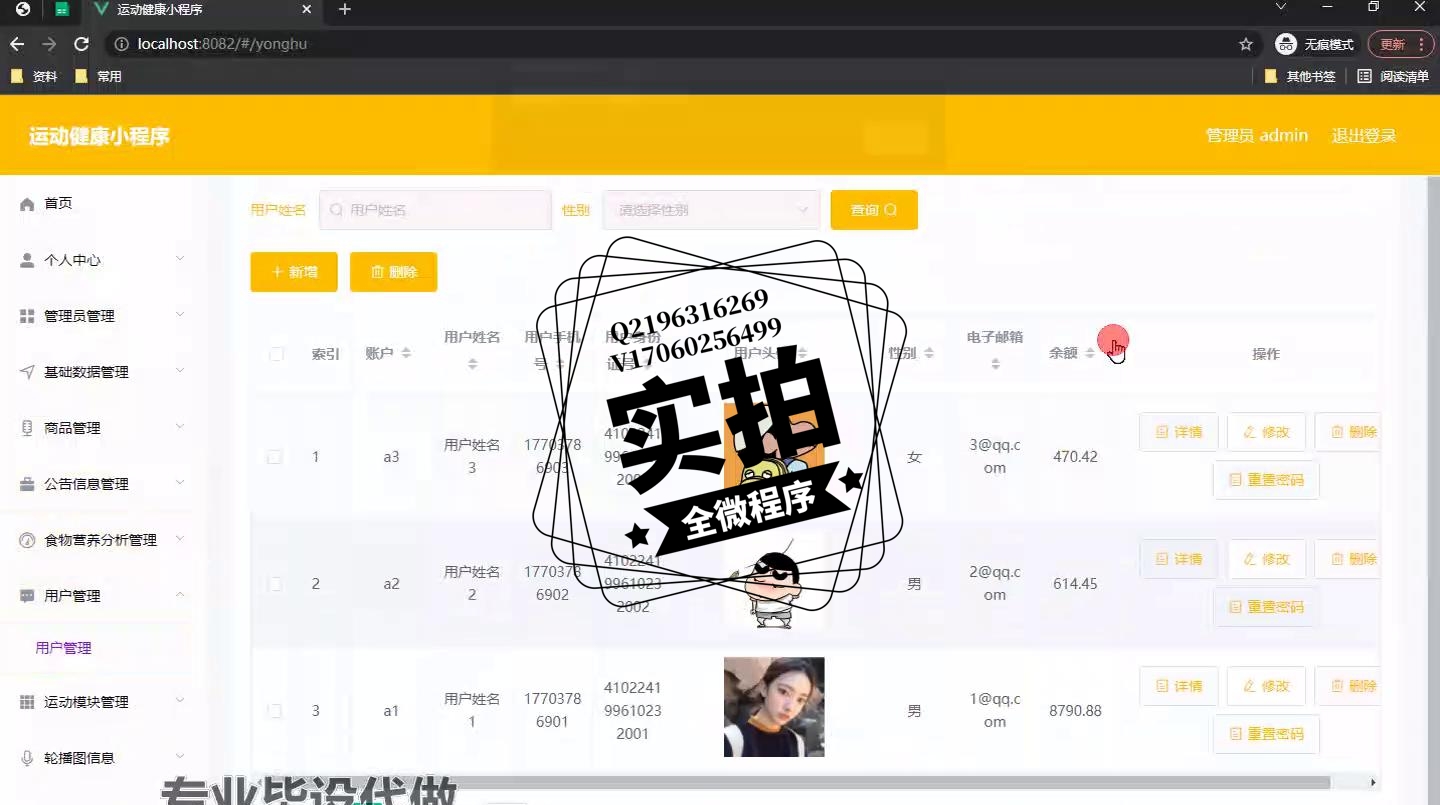Viewport: 1440px width, 805px height.
Task: Open the 资料 bookmark folder
Action: tap(34, 76)
